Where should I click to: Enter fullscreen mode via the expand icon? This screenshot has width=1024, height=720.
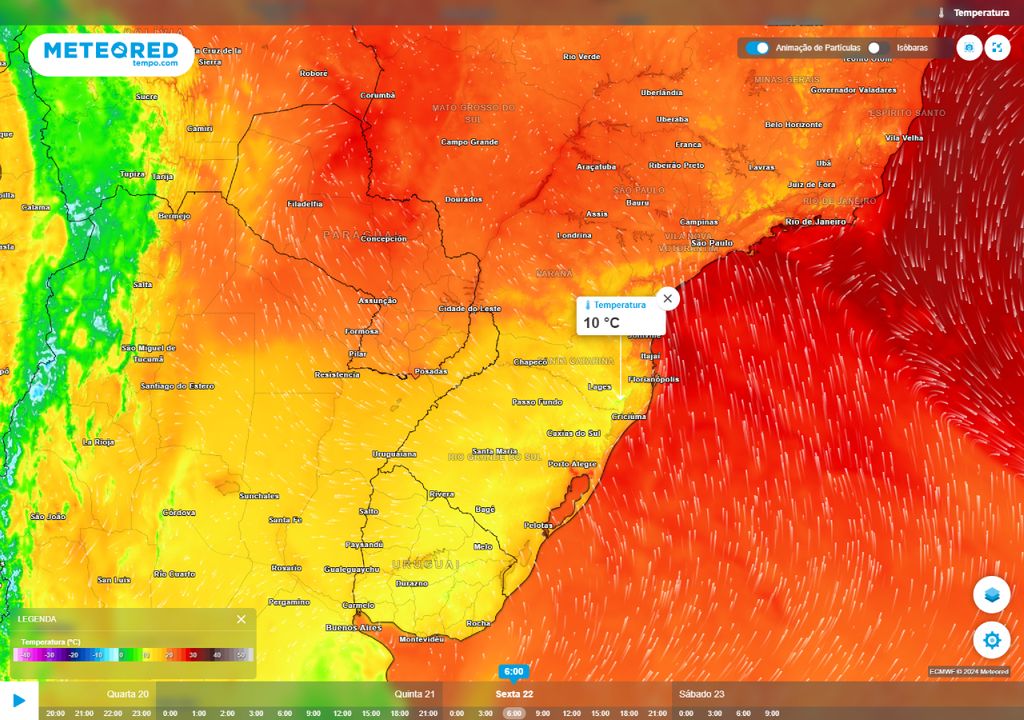coord(996,47)
